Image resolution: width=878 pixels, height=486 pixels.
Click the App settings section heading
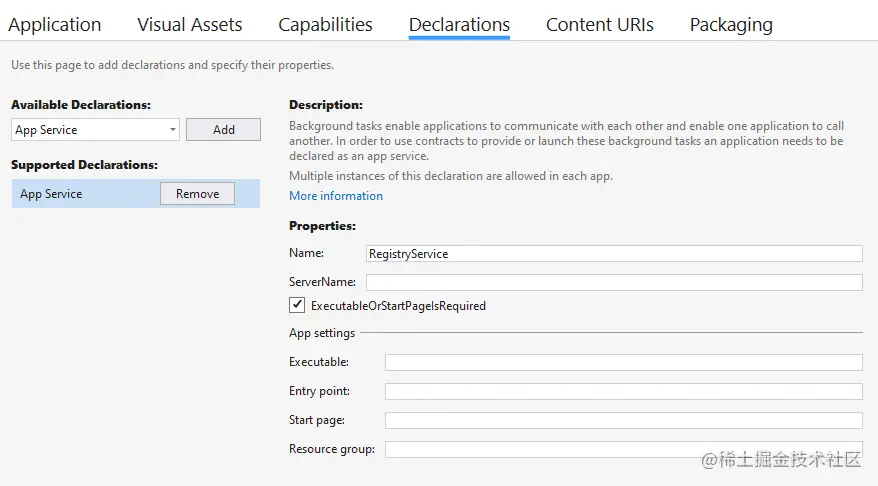322,333
